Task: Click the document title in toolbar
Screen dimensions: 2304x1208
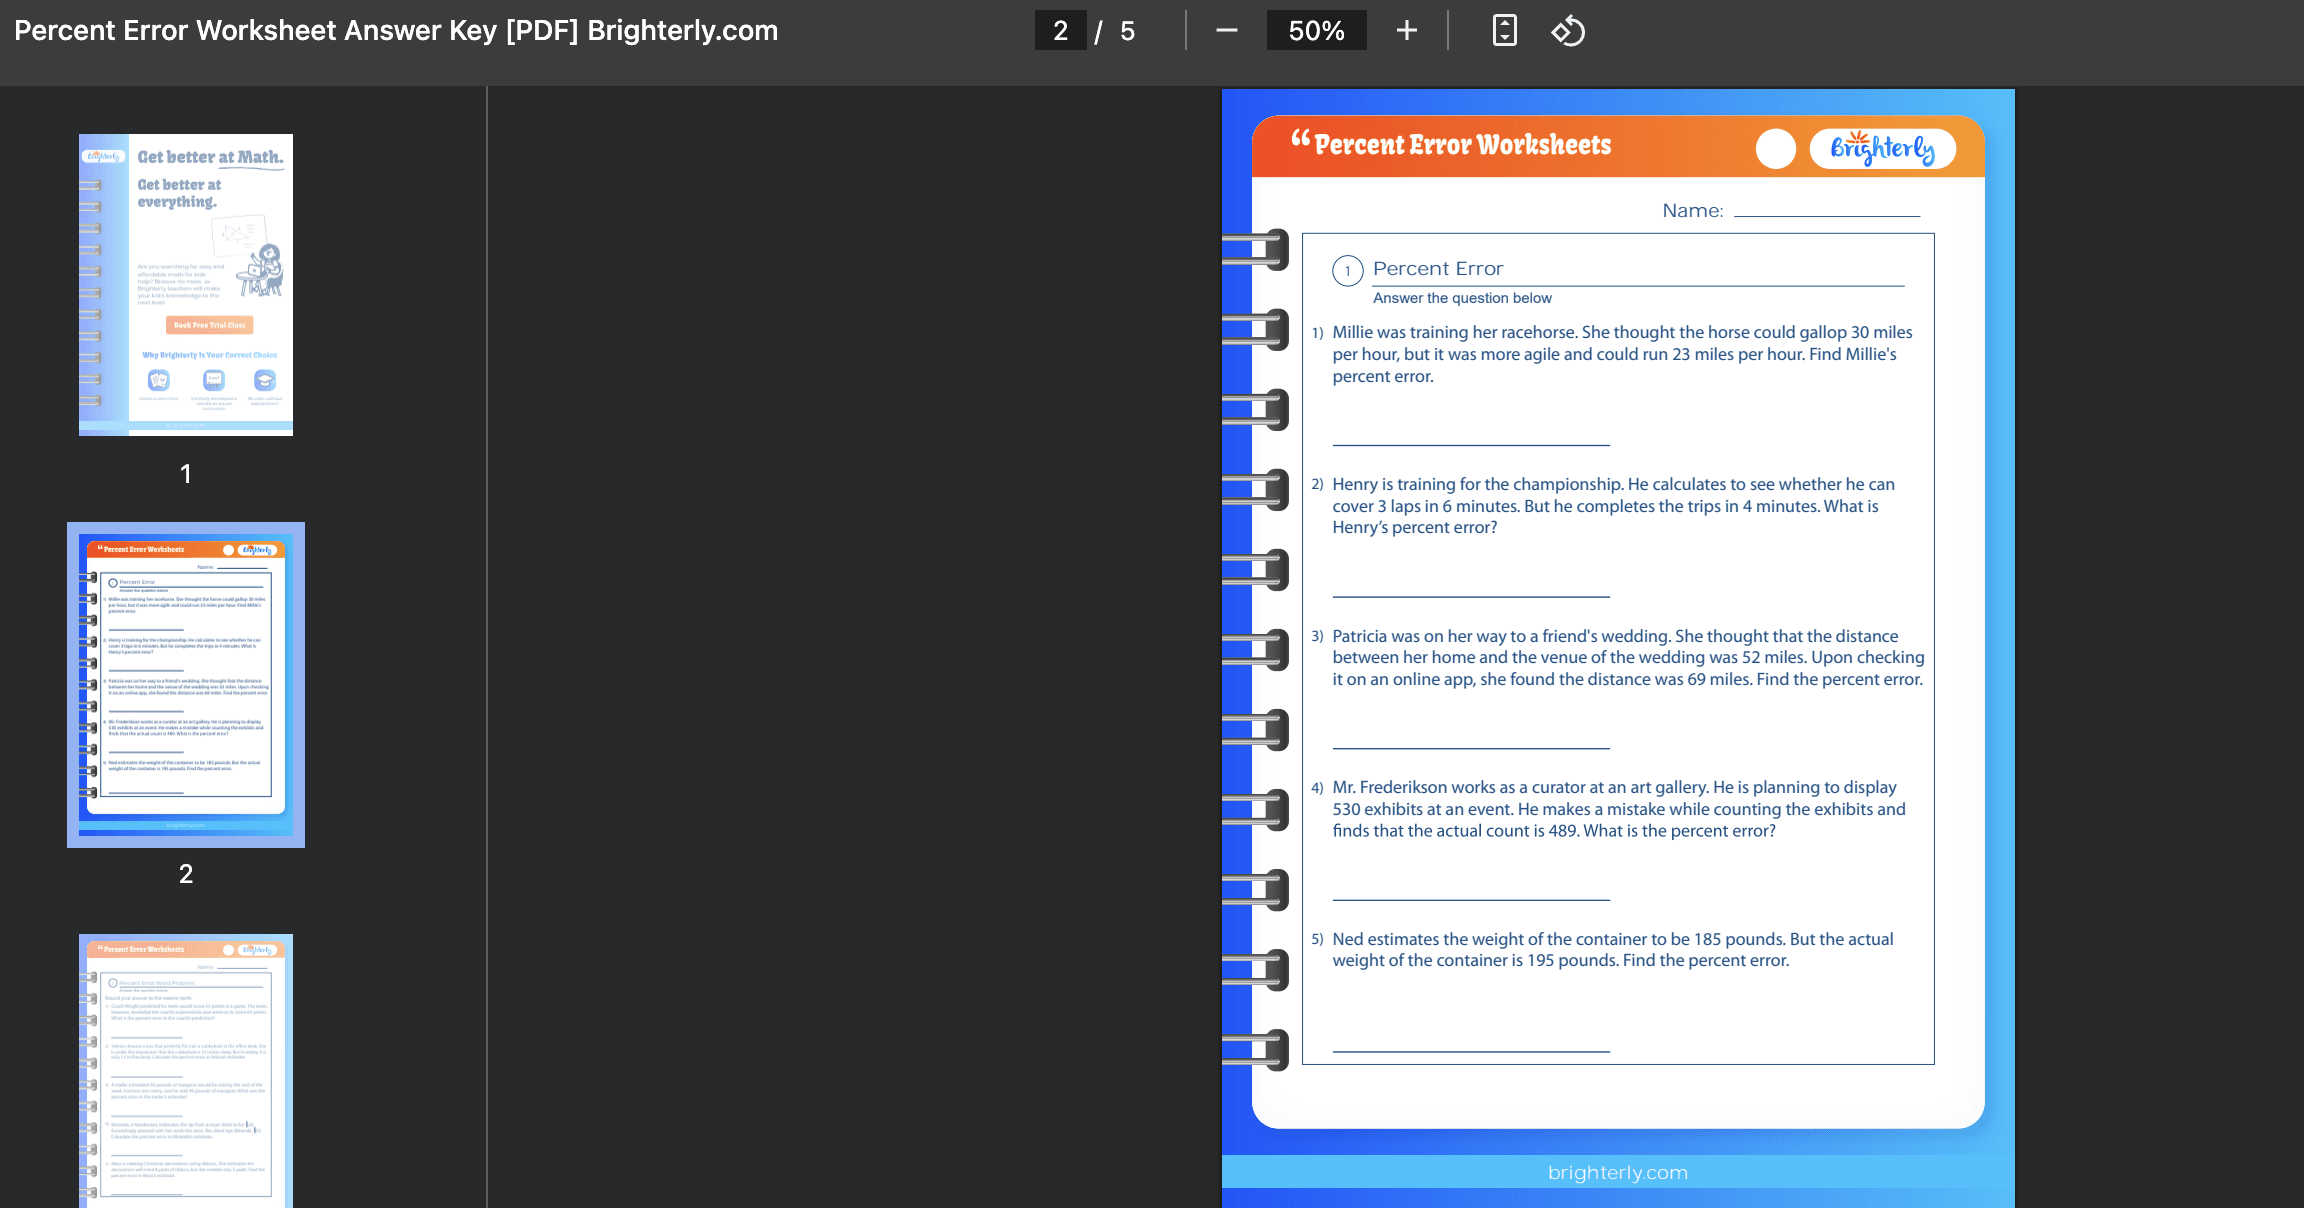Action: point(396,31)
